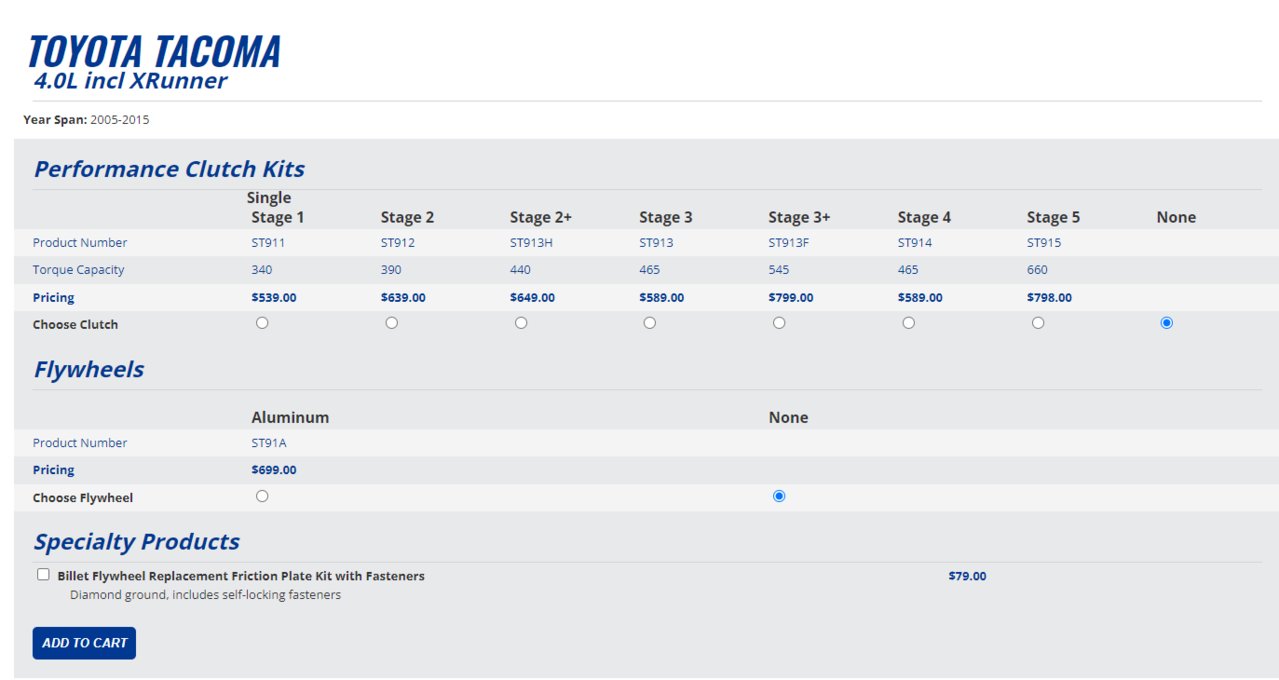This screenshot has width=1279, height=680.
Task: Click the Choose Flywheel row label
Action: point(83,498)
